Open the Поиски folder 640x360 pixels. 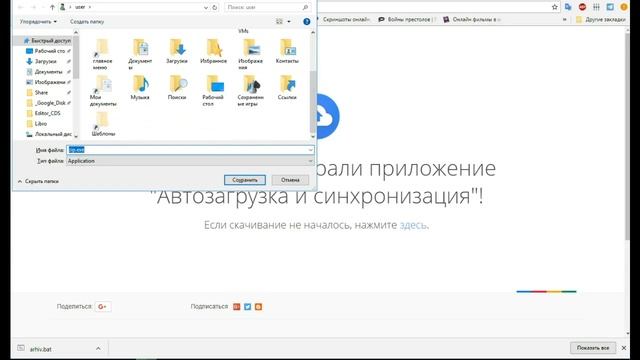tap(177, 88)
